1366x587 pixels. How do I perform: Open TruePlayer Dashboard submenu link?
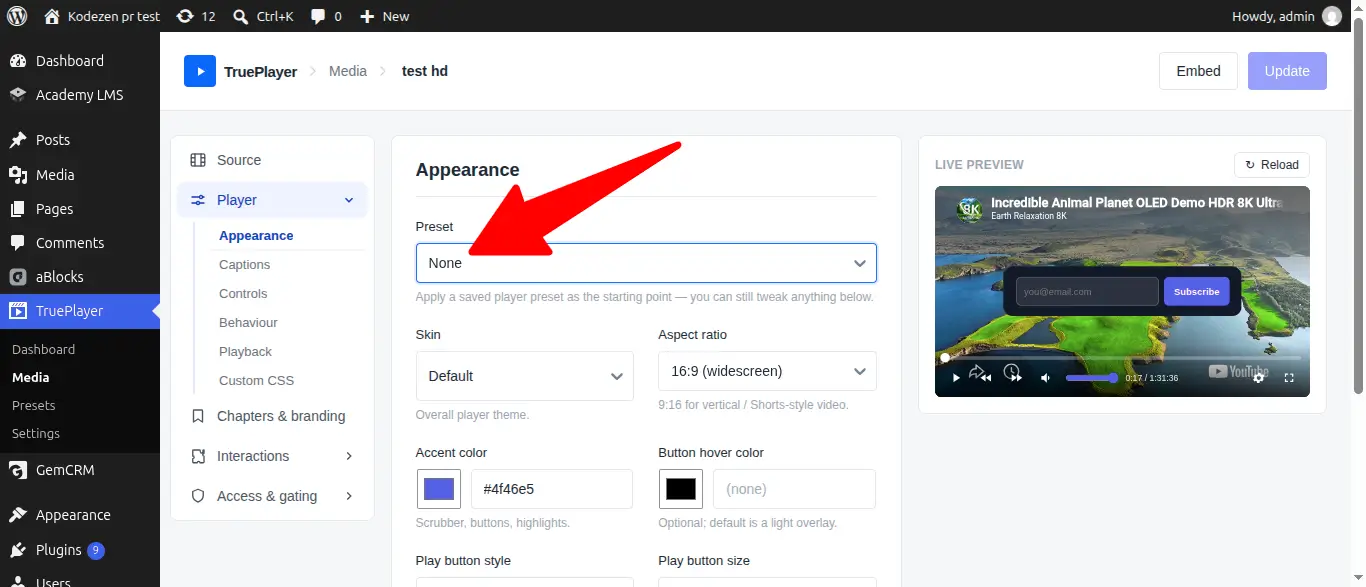point(44,349)
